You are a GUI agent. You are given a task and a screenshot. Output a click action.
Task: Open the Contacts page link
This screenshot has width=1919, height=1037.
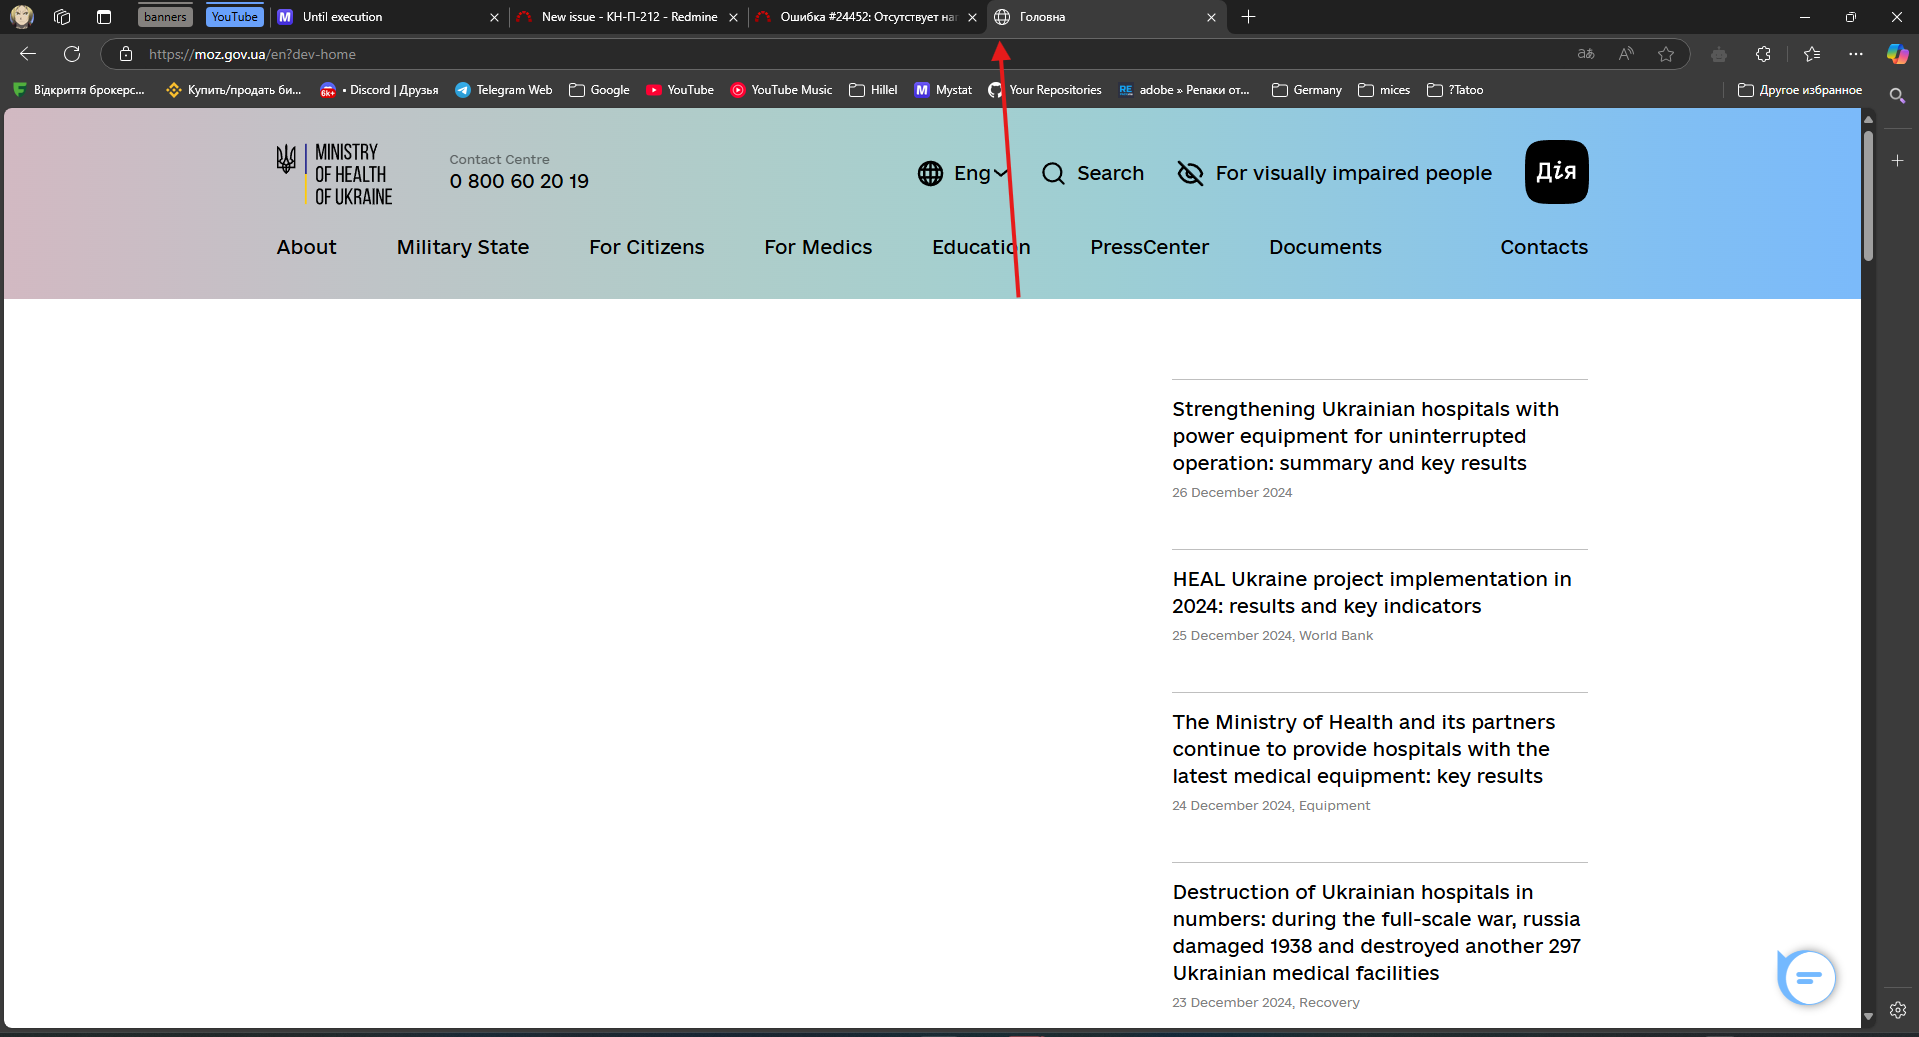coord(1543,247)
